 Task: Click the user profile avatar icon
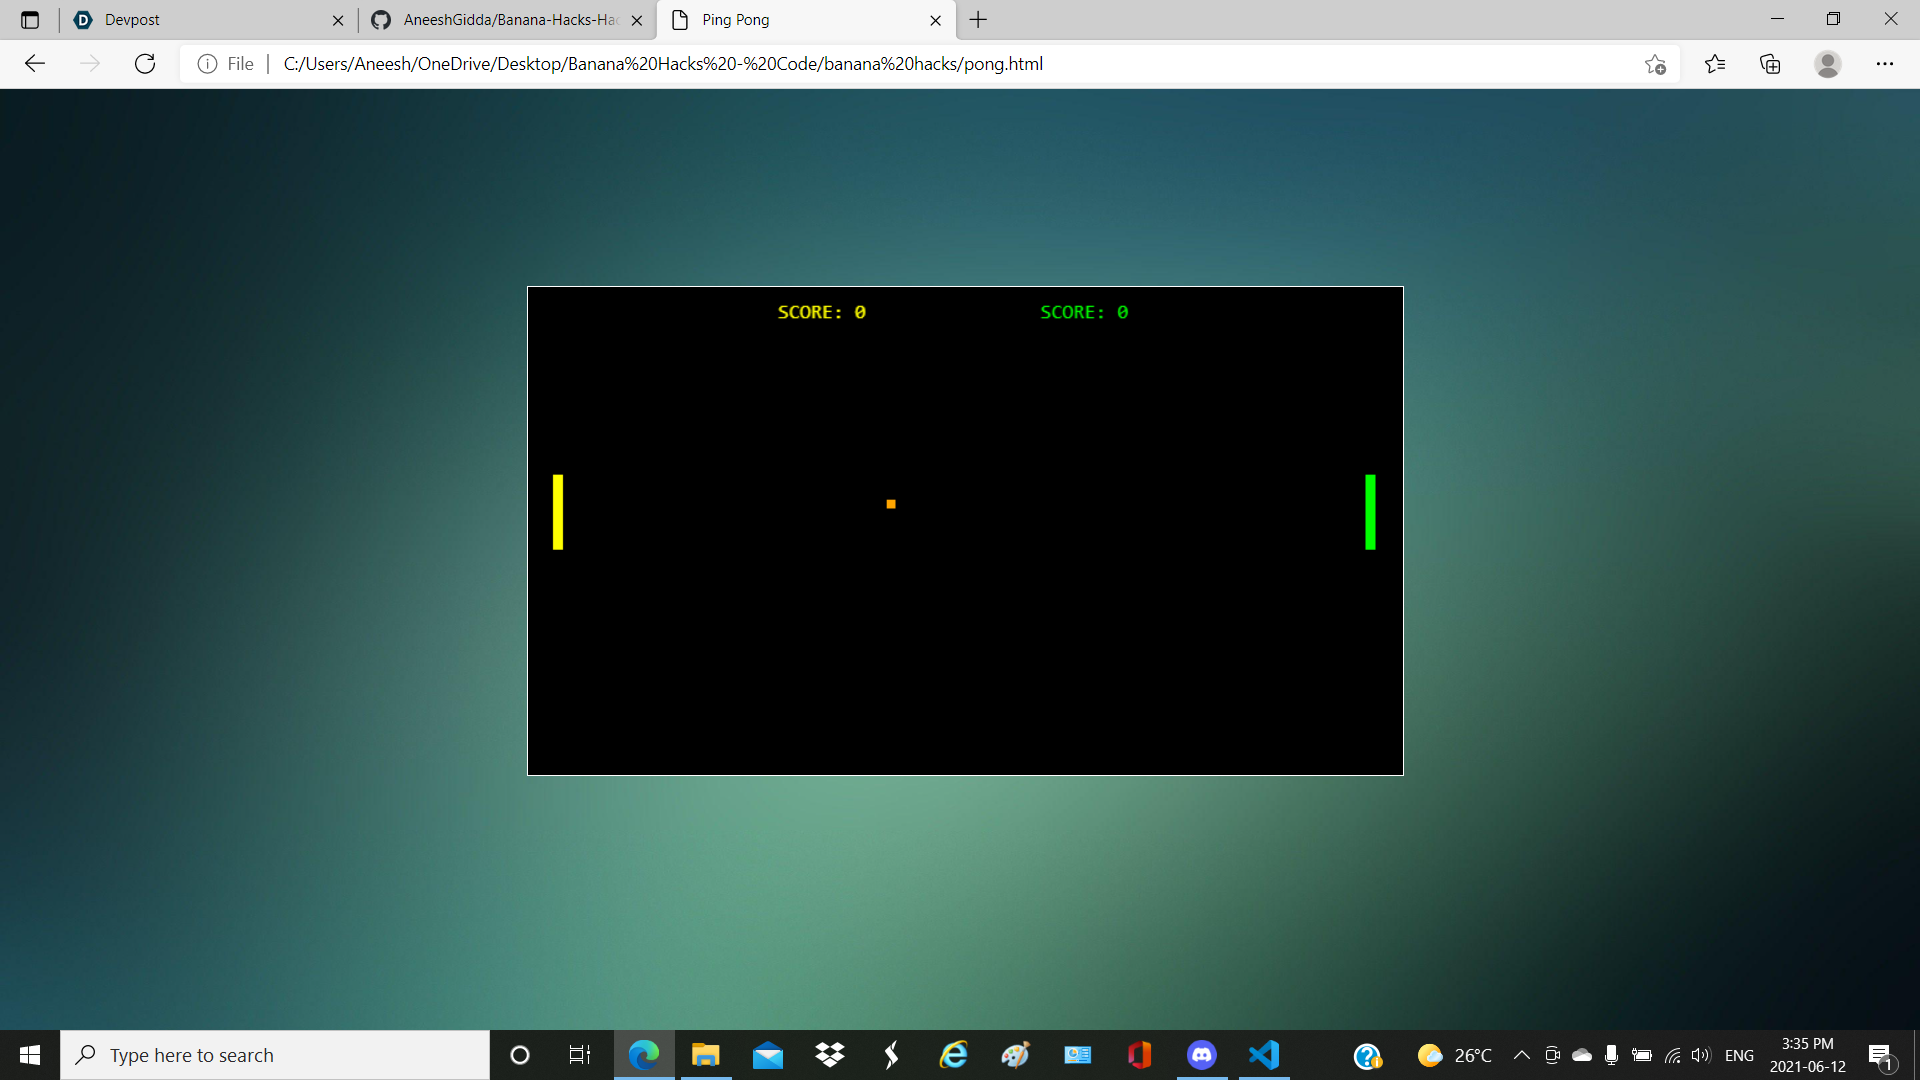[1827, 64]
